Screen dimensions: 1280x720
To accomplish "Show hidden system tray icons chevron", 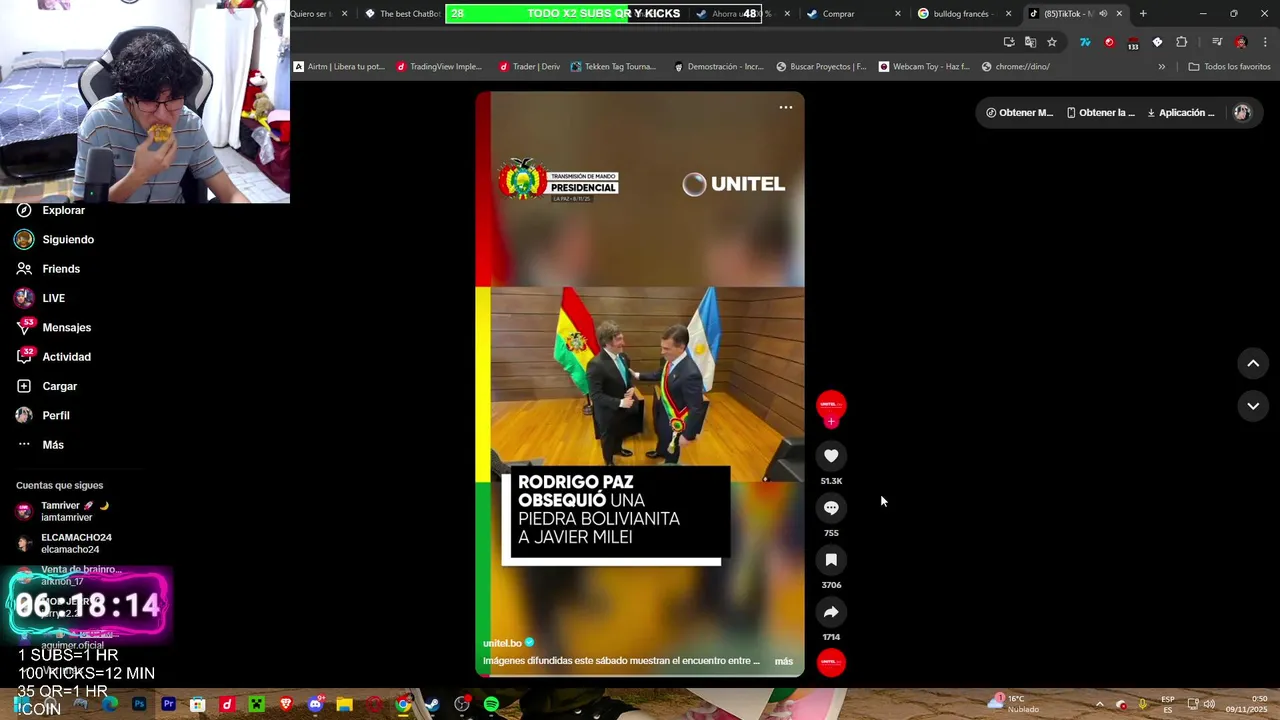I will click(x=1099, y=704).
